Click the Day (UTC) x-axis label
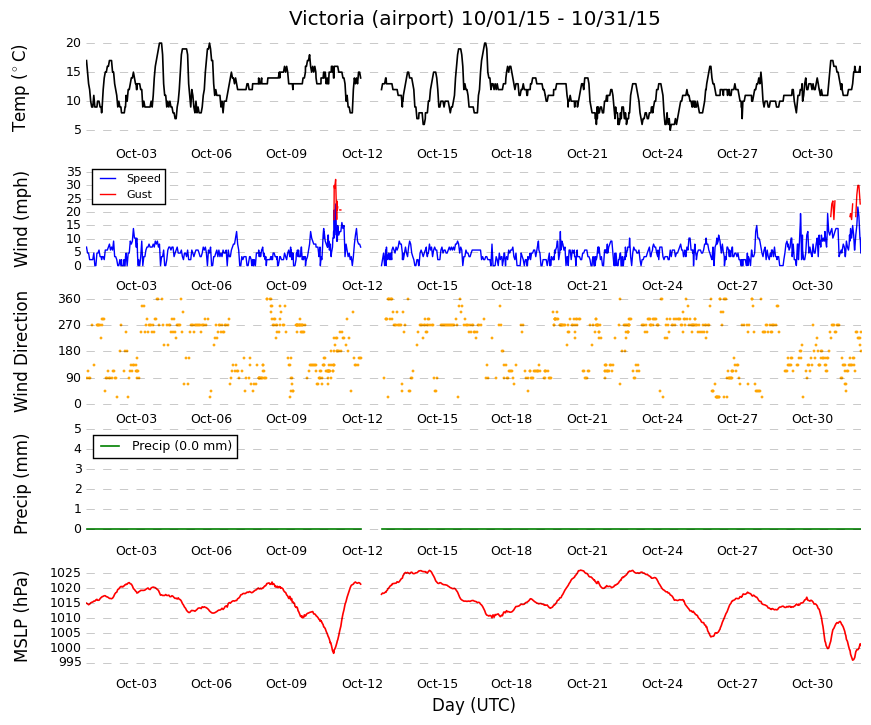This screenshot has width=871, height=725. pyautogui.click(x=474, y=705)
